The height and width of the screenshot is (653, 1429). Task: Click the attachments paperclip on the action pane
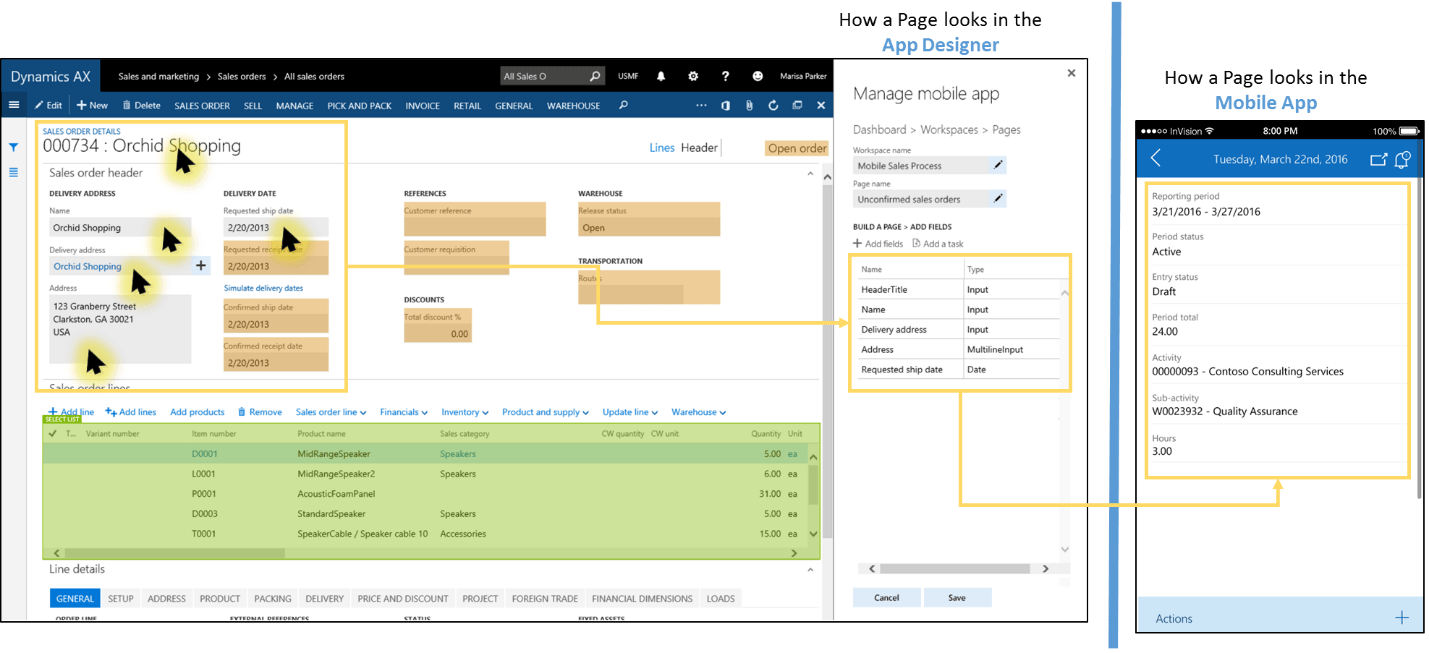click(x=749, y=105)
